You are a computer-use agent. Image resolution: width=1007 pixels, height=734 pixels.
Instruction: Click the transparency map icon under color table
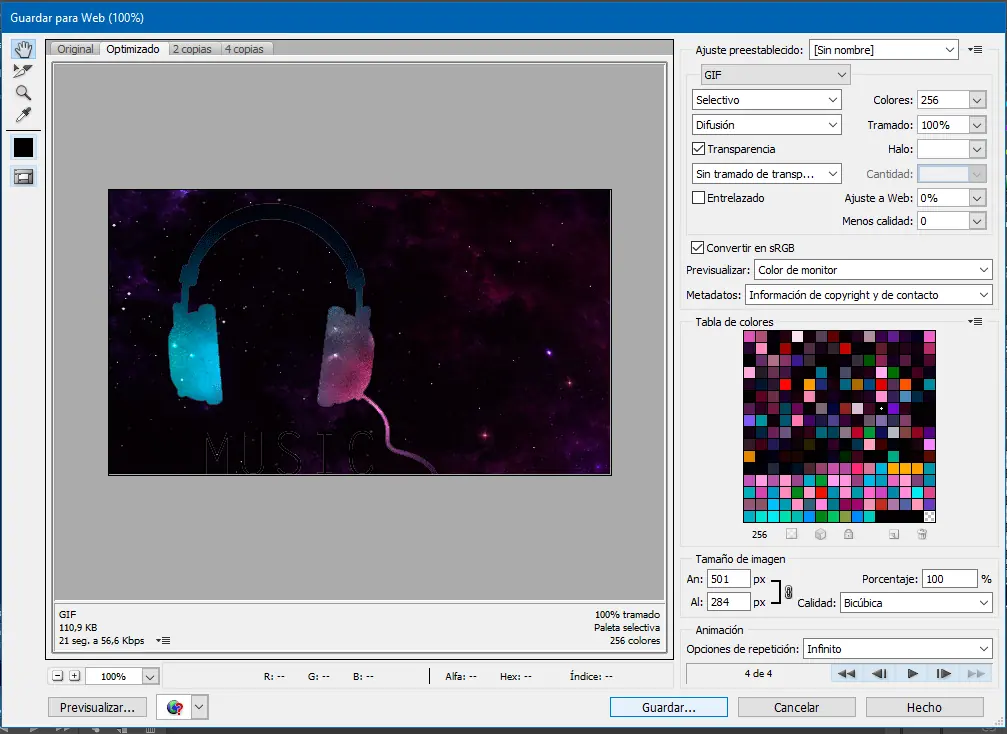click(x=791, y=534)
